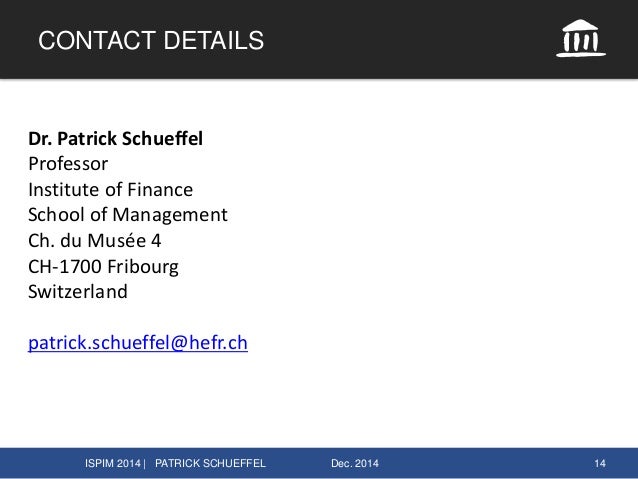Click the hefr.ch domain part of email

pos(218,343)
